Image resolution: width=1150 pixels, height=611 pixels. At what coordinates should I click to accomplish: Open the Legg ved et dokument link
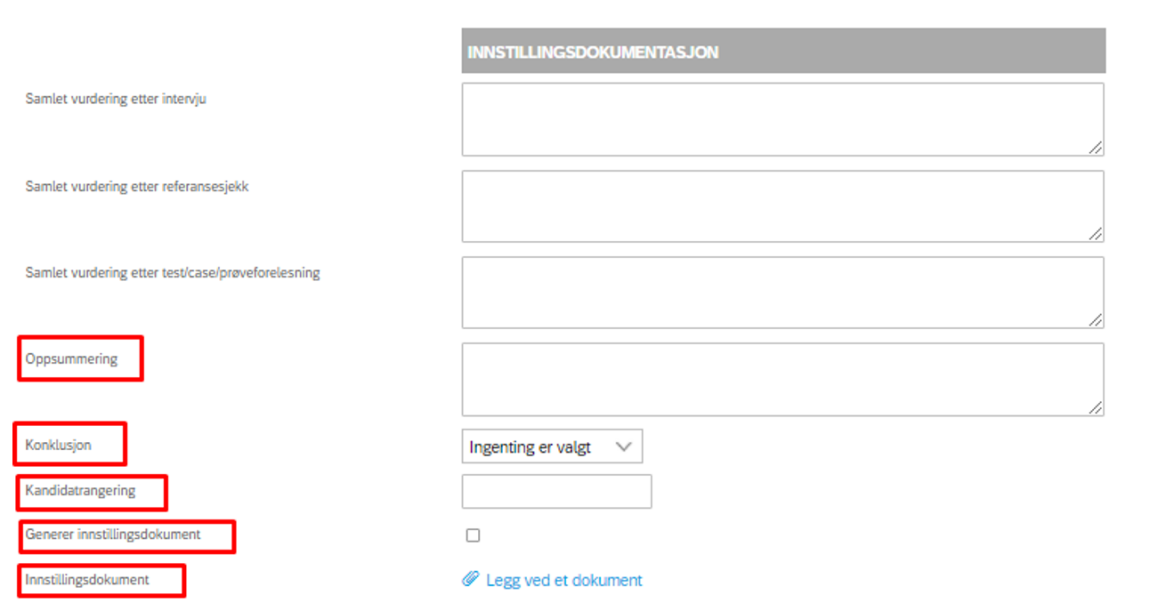tap(563, 580)
